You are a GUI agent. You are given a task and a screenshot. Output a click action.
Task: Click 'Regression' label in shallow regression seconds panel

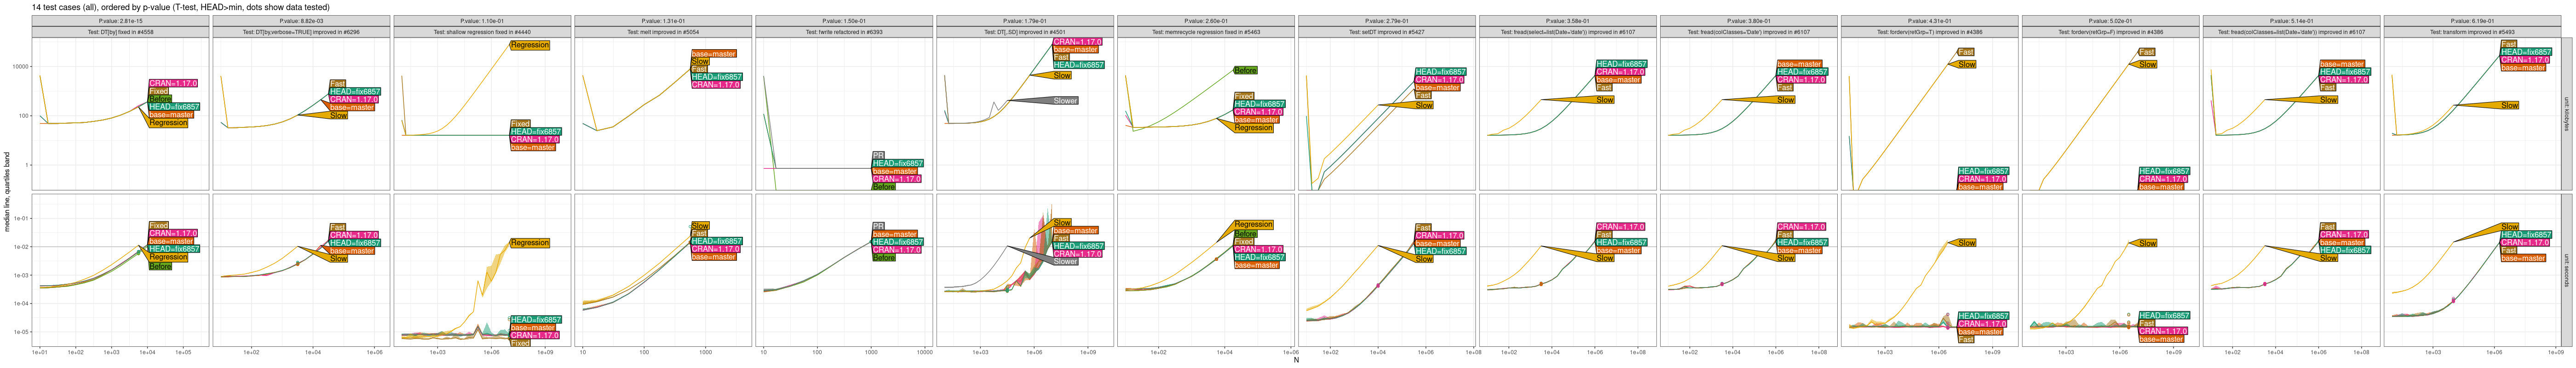coord(529,243)
